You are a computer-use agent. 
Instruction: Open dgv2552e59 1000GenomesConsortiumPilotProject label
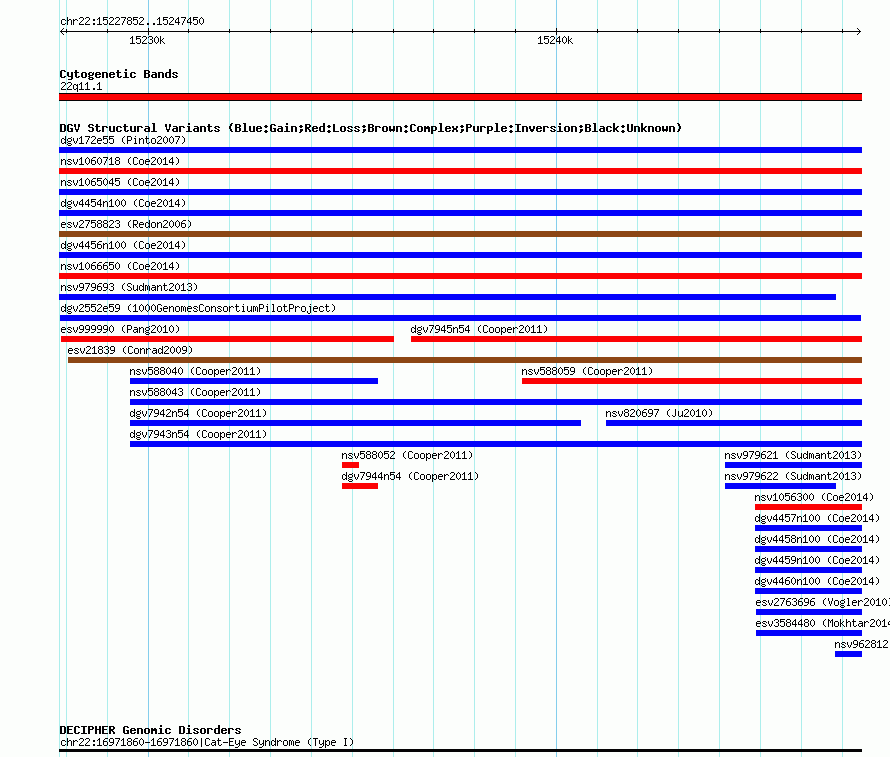(x=198, y=308)
